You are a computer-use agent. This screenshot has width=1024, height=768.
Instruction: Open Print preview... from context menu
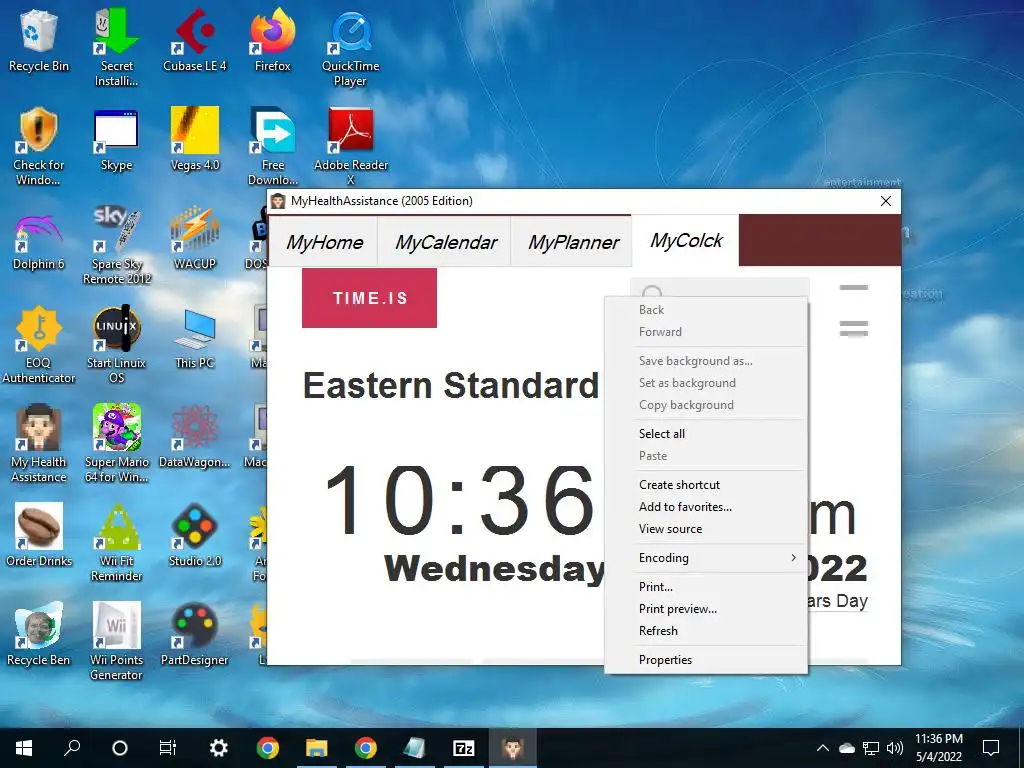[x=707, y=609]
